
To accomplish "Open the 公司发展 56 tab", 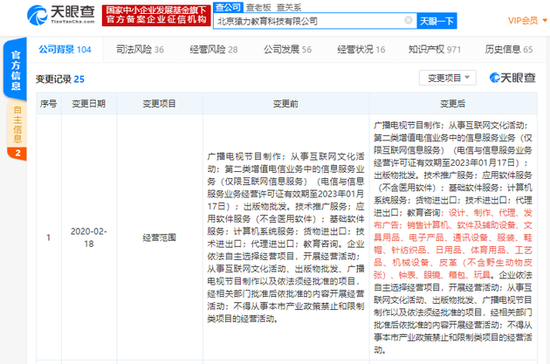I will (288, 49).
